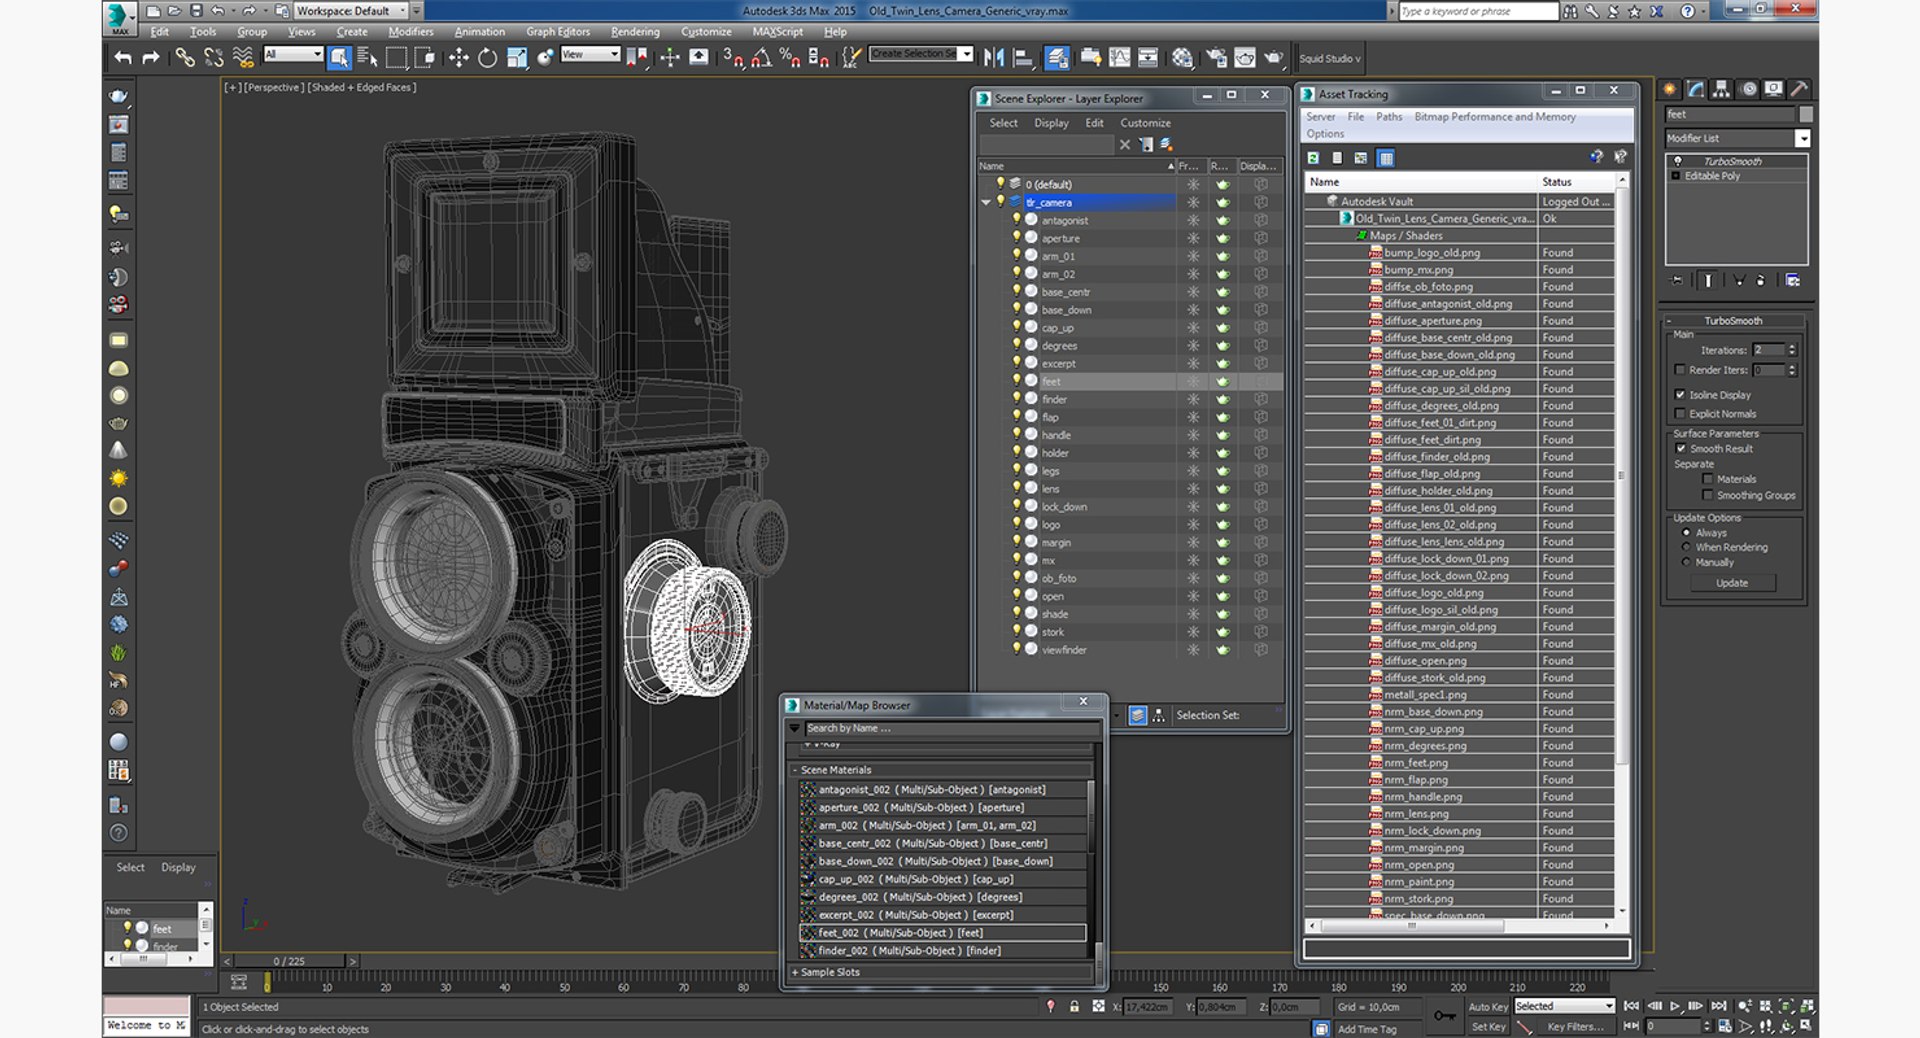This screenshot has height=1038, width=1920.
Task: Activate the Select and Scale tool
Action: click(x=516, y=58)
